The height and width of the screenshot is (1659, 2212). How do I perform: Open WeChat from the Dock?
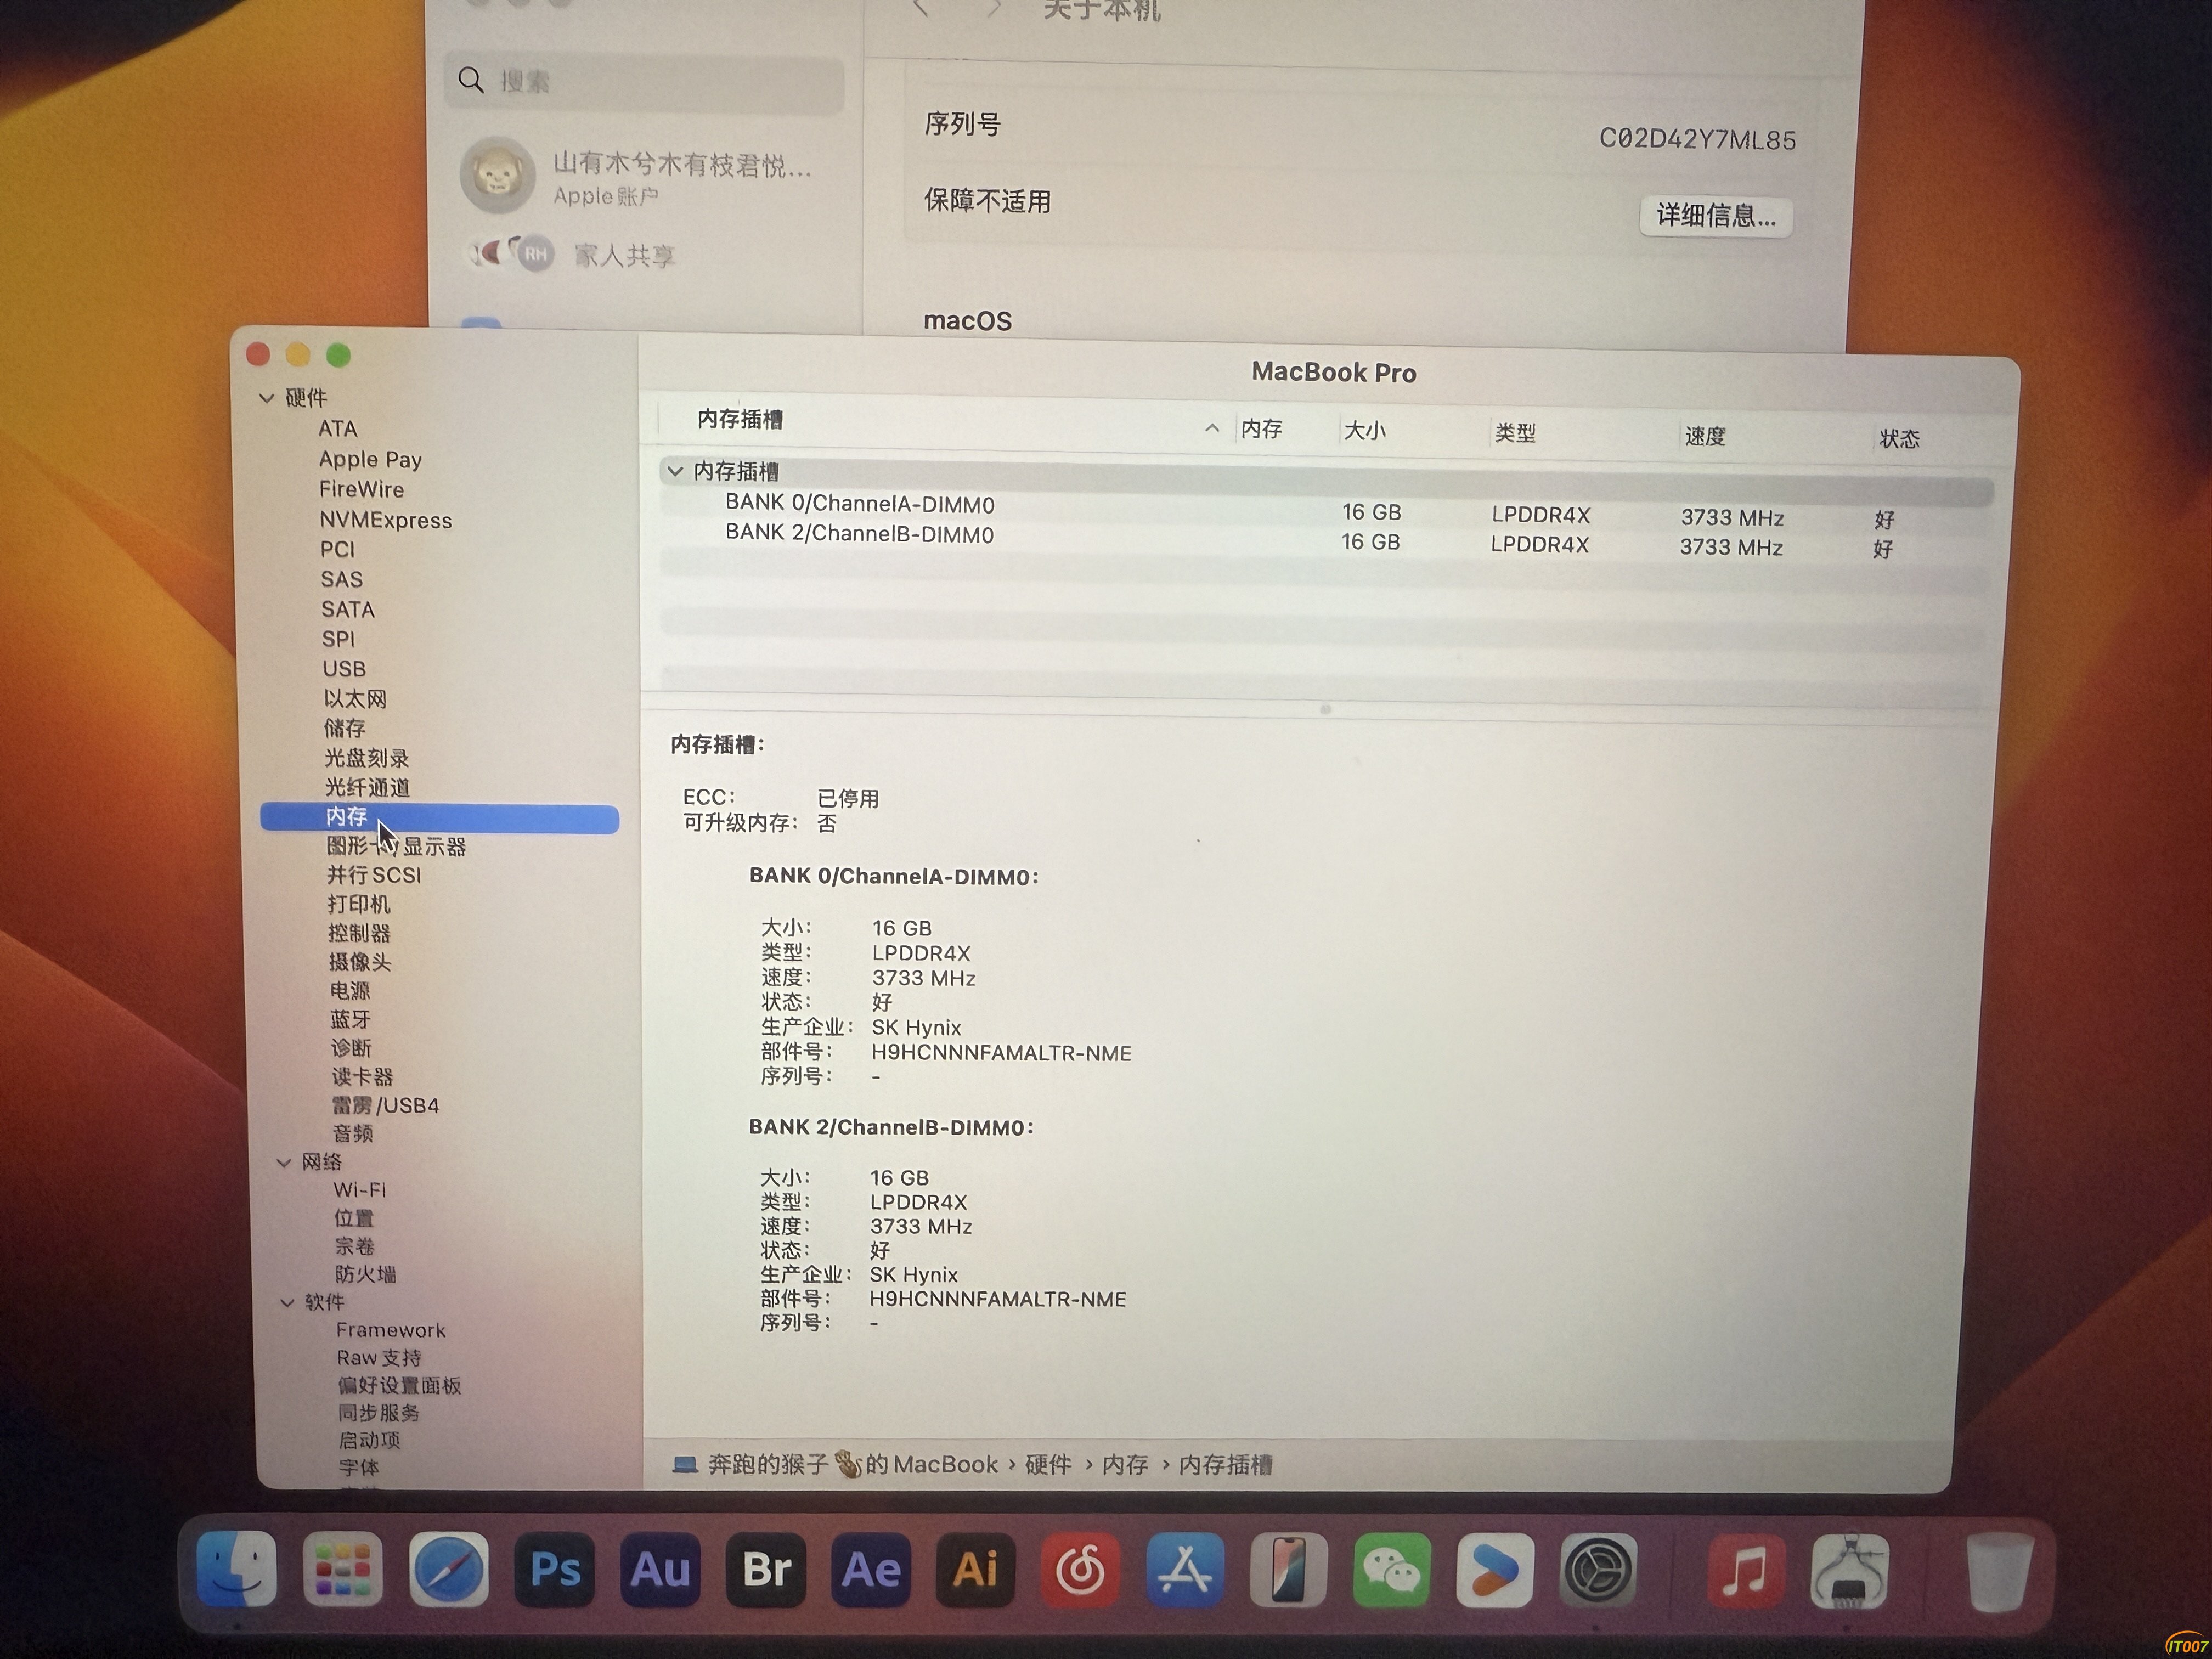point(1392,1570)
